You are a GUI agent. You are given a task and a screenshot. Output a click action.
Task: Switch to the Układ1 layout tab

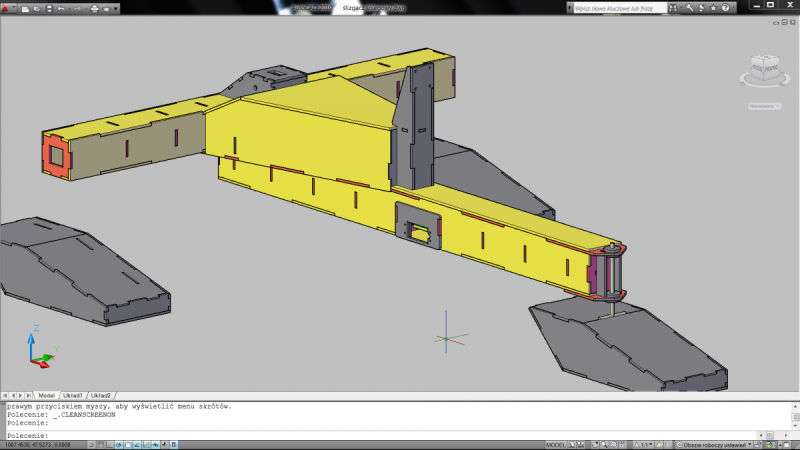(x=74, y=395)
